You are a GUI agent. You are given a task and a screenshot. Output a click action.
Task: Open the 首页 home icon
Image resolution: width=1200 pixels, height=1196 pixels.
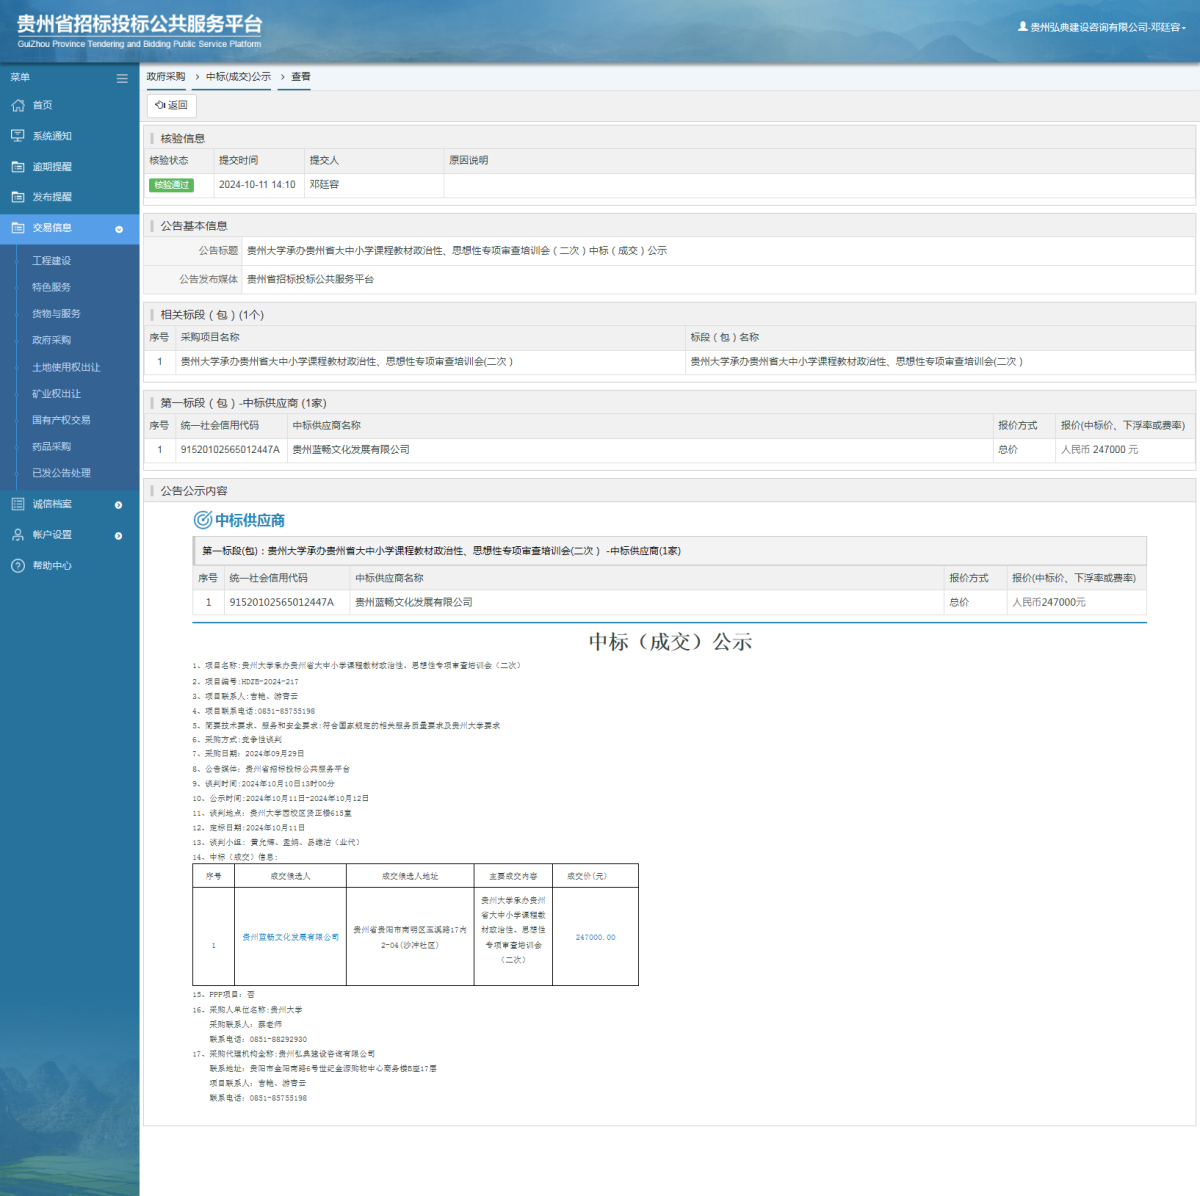click(x=17, y=105)
